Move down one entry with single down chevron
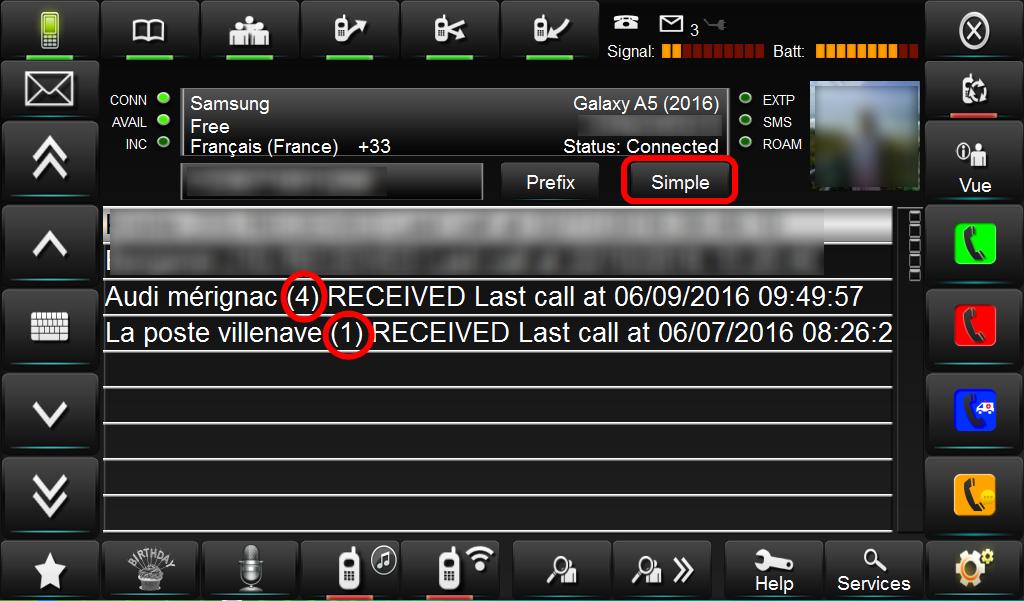Screen dimensions: 1024x601 pos(50,412)
